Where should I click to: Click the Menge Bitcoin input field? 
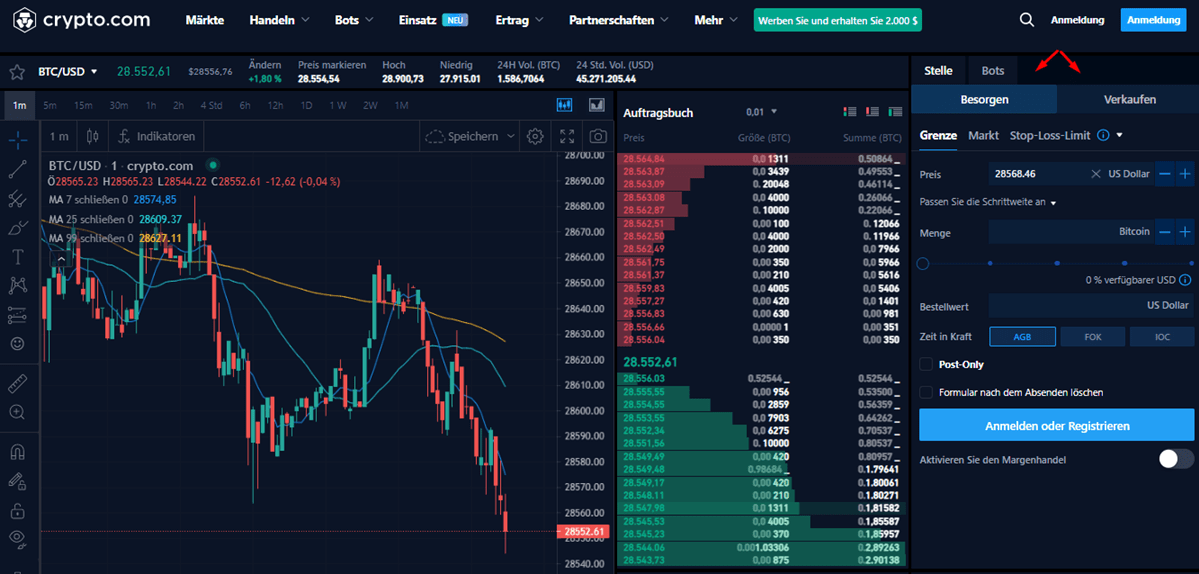pyautogui.click(x=1071, y=231)
